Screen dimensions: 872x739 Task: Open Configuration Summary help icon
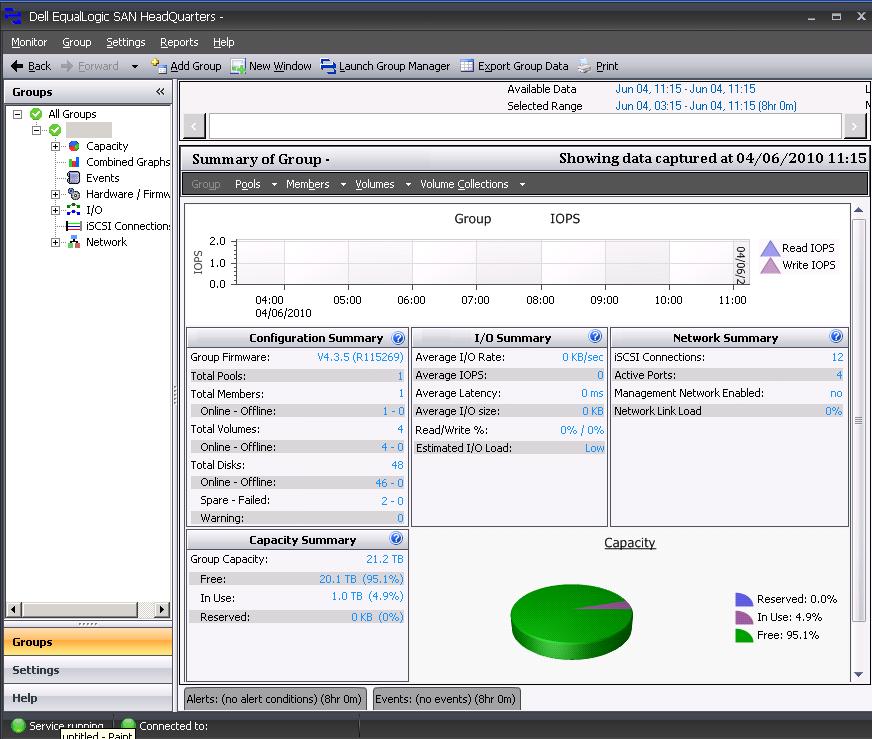click(x=398, y=338)
